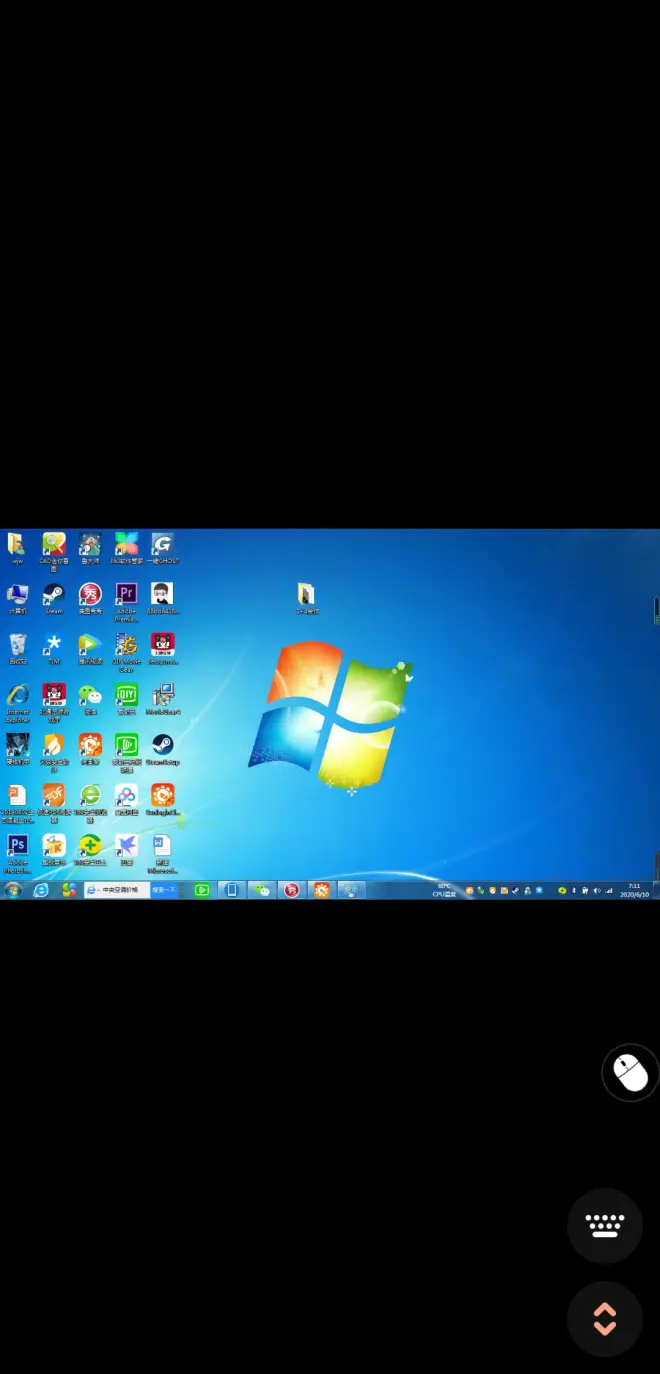Show the on-screen keyboard overlay button
Screen dimensions: 660x1374
pyautogui.click(x=605, y=1226)
